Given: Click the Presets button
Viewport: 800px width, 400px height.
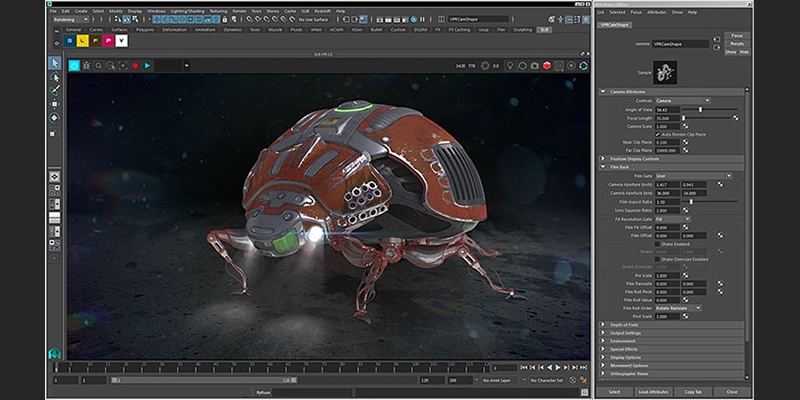Looking at the screenshot, I should 737,44.
